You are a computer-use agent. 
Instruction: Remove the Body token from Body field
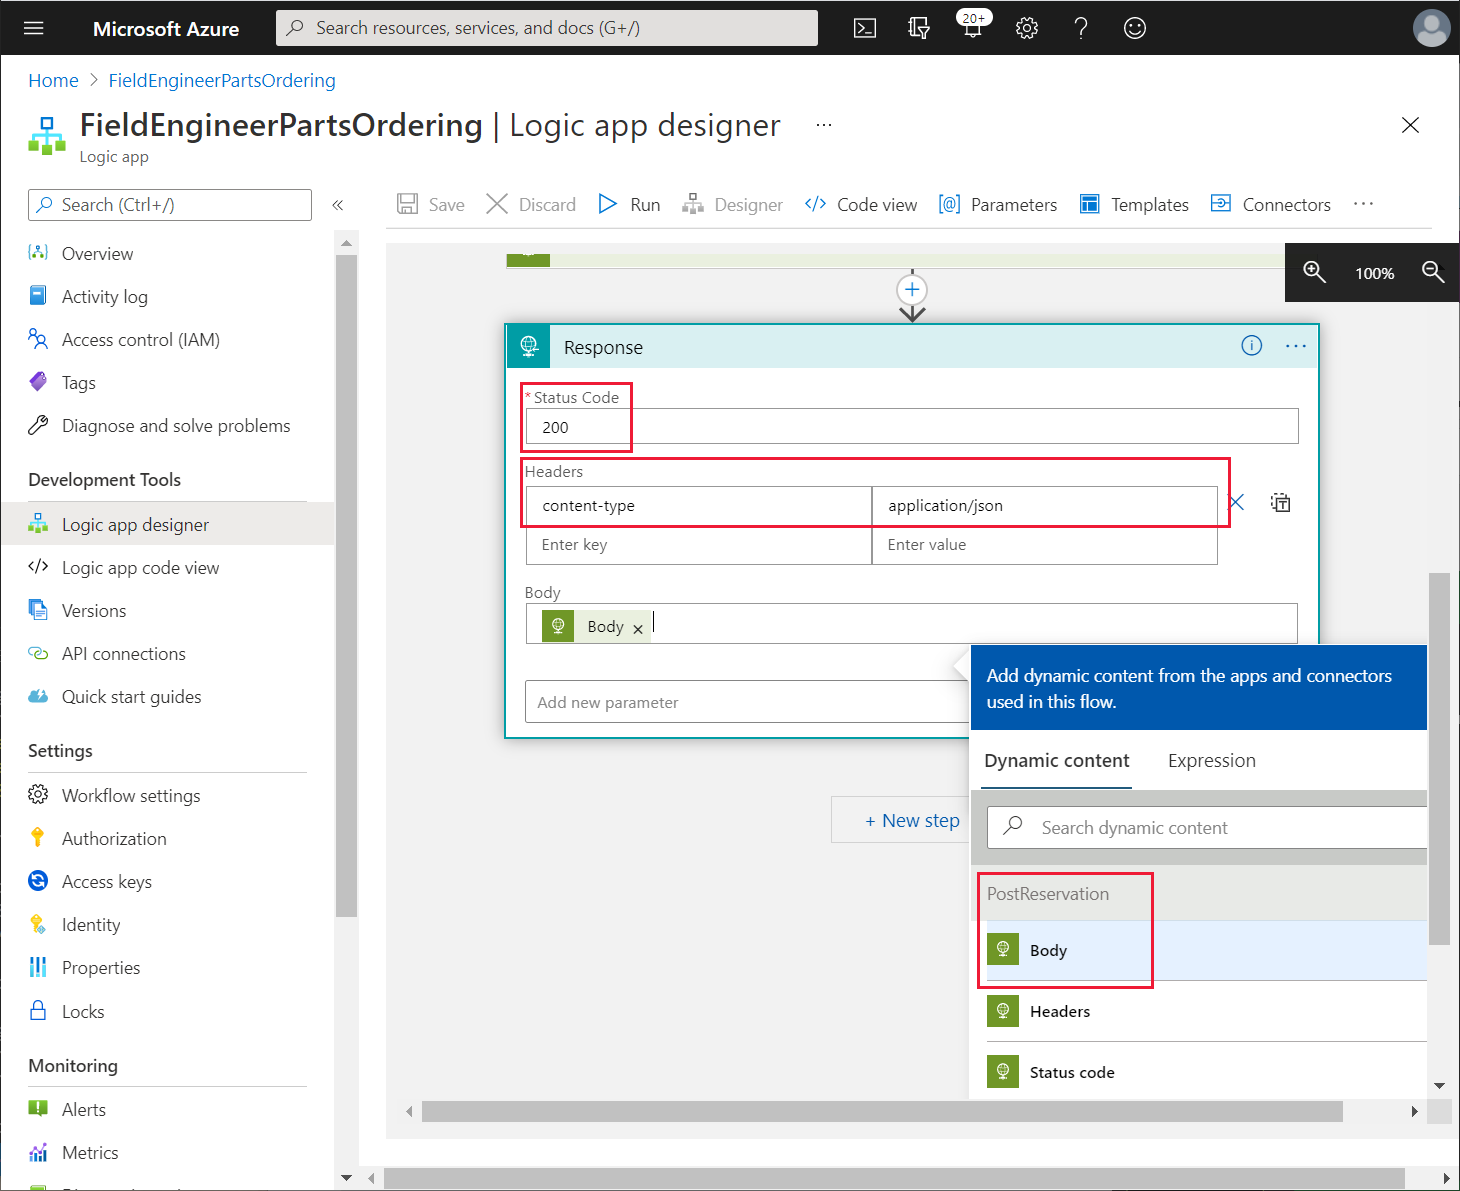point(638,629)
